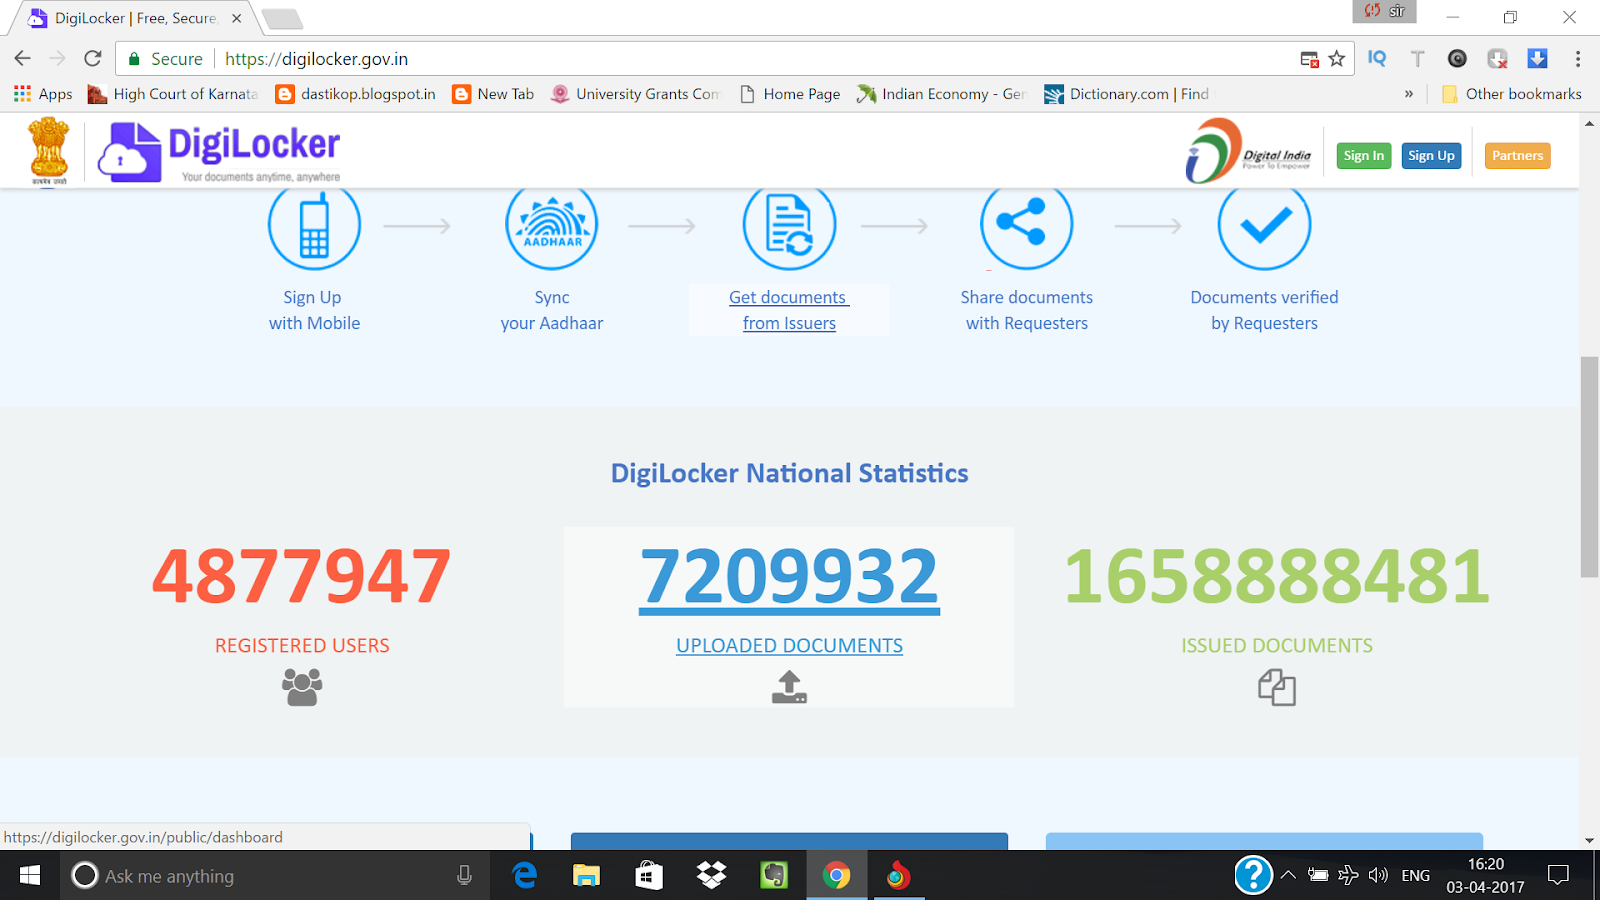Open the IQ extension icon
The height and width of the screenshot is (900, 1600).
tap(1377, 59)
